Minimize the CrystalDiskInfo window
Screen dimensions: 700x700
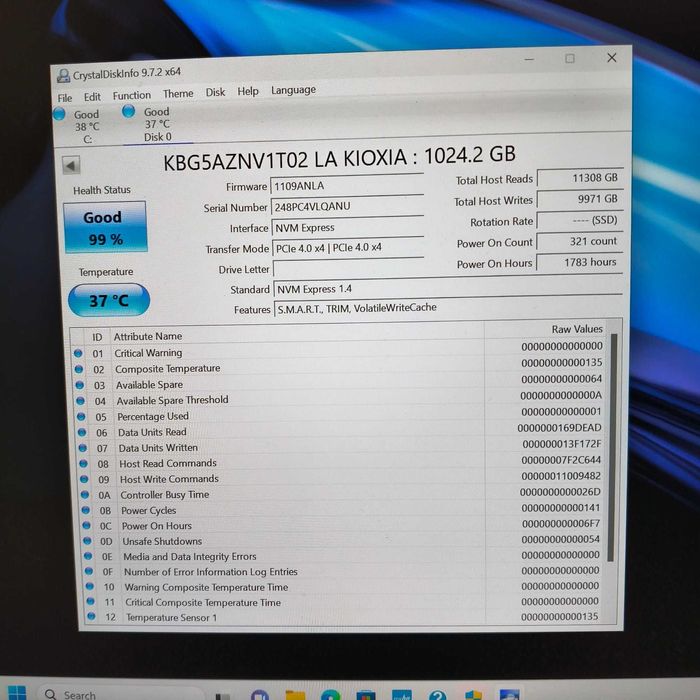(x=529, y=59)
